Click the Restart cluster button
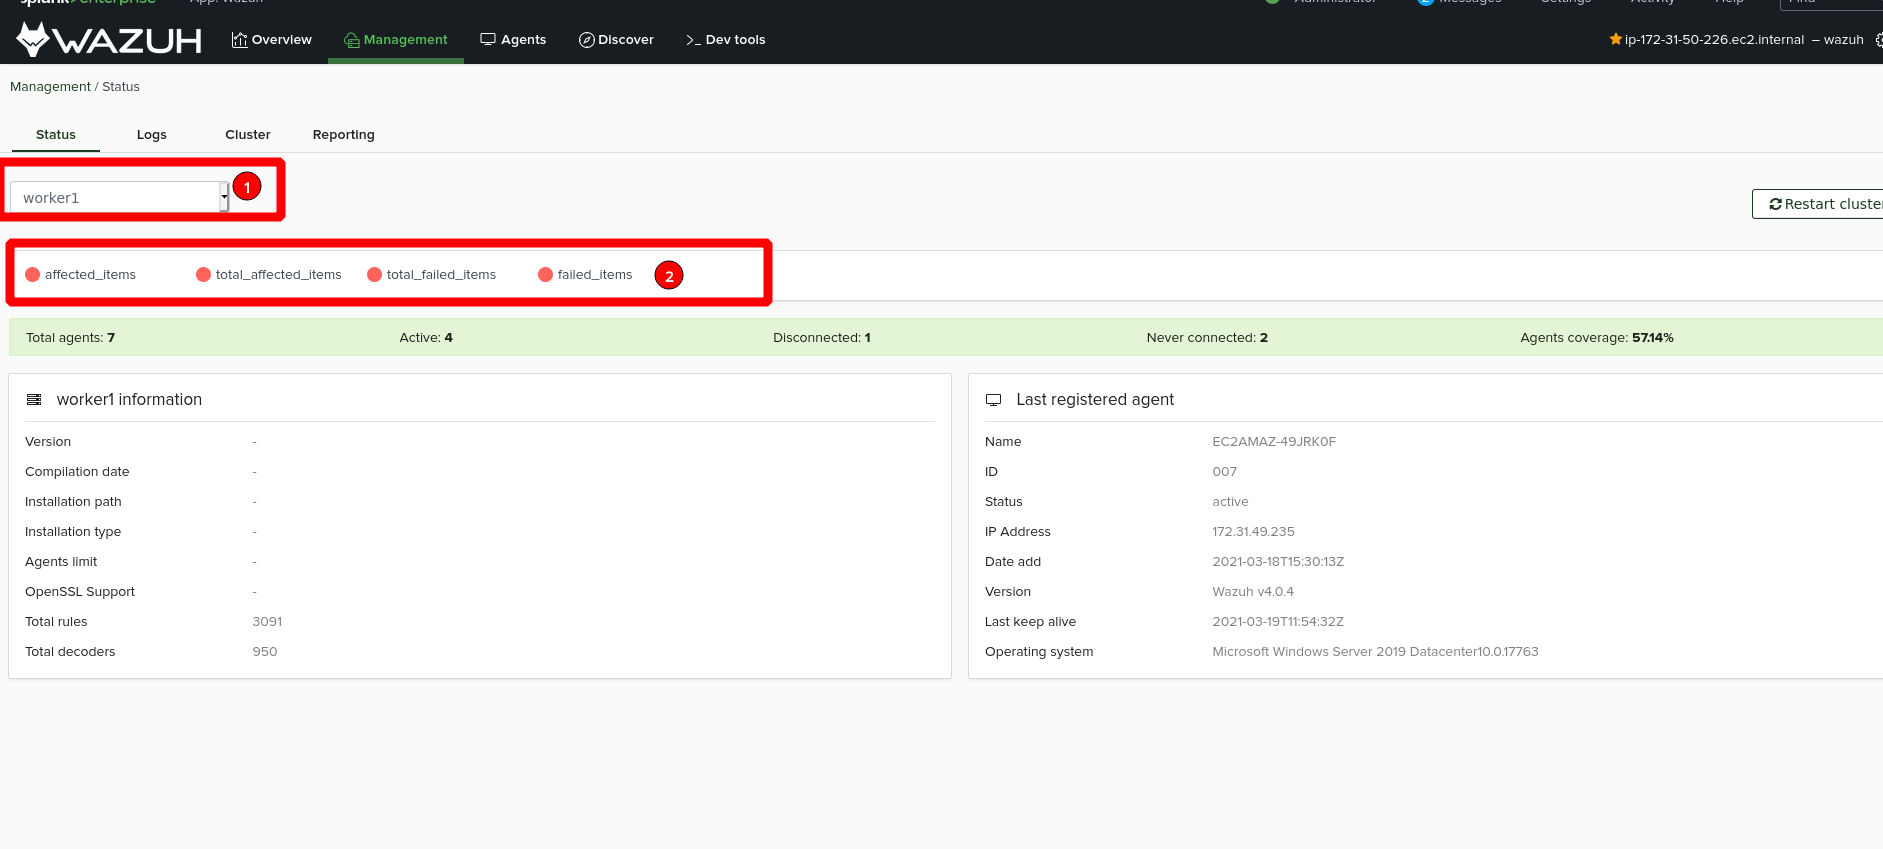The width and height of the screenshot is (1883, 849). (x=1818, y=204)
